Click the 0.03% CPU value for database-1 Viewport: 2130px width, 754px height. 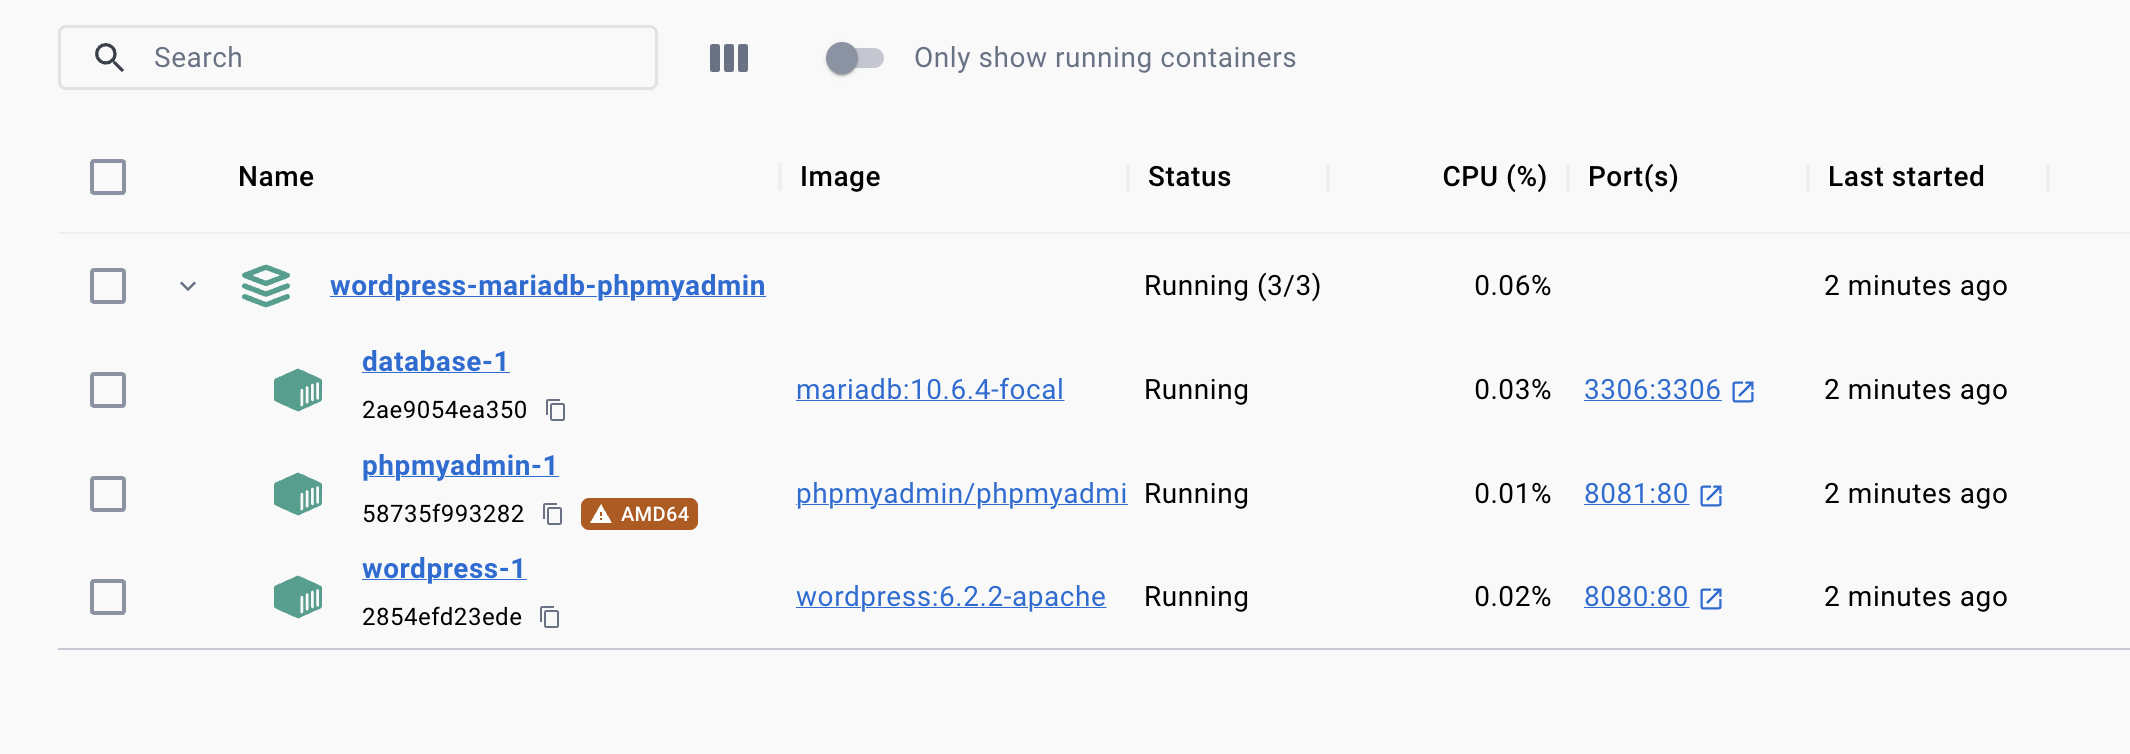(x=1512, y=390)
